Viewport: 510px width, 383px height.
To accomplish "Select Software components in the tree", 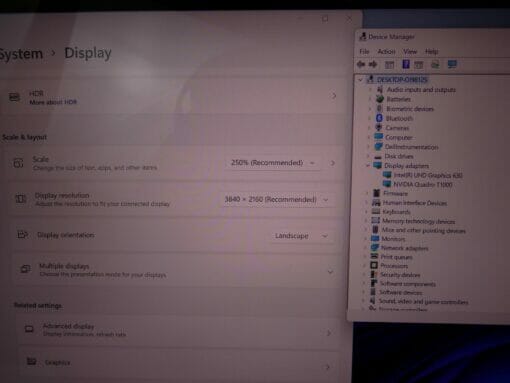I will tap(408, 284).
